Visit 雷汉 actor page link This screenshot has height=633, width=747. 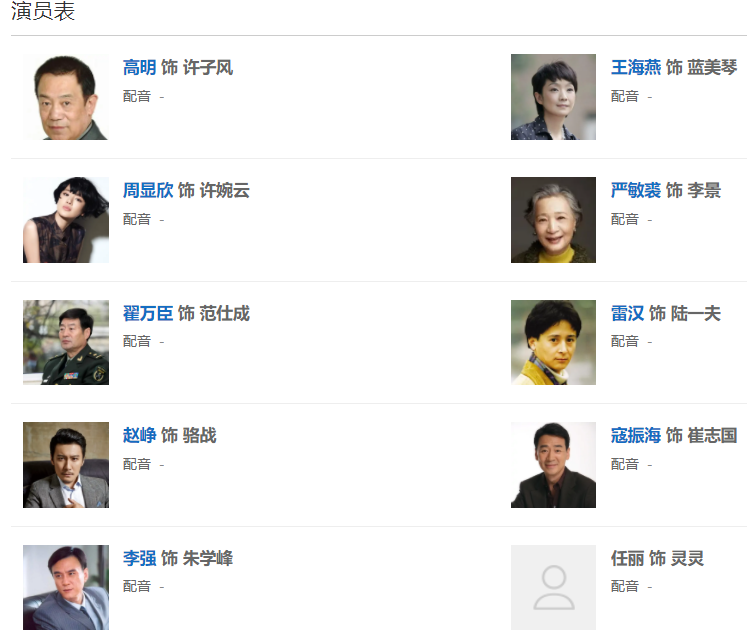(x=627, y=313)
